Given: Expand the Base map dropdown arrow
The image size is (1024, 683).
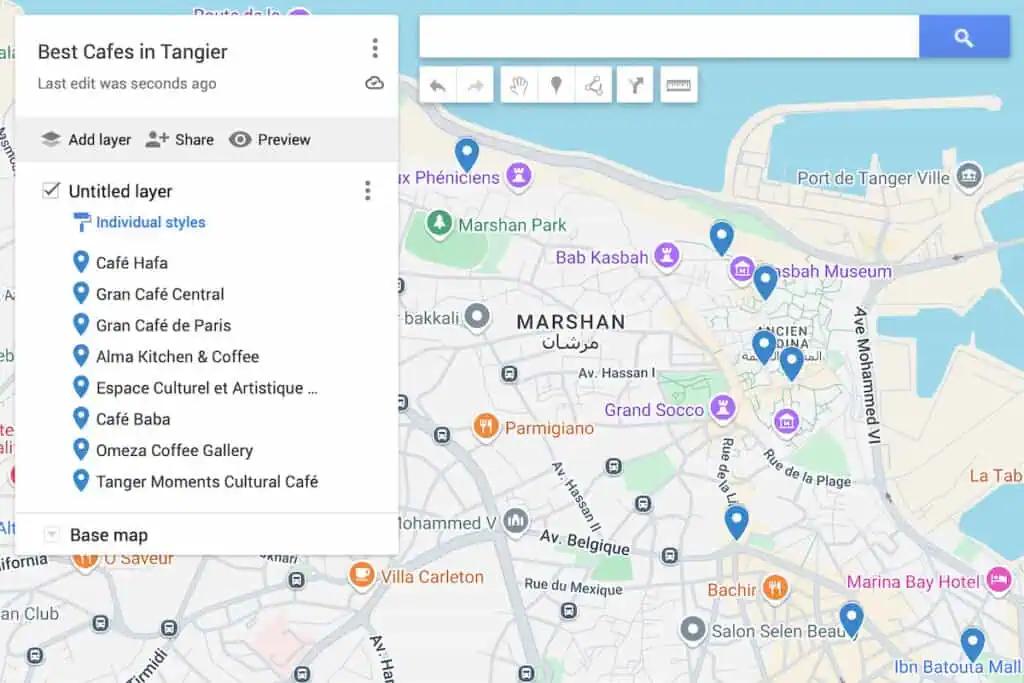Looking at the screenshot, I should coord(51,535).
